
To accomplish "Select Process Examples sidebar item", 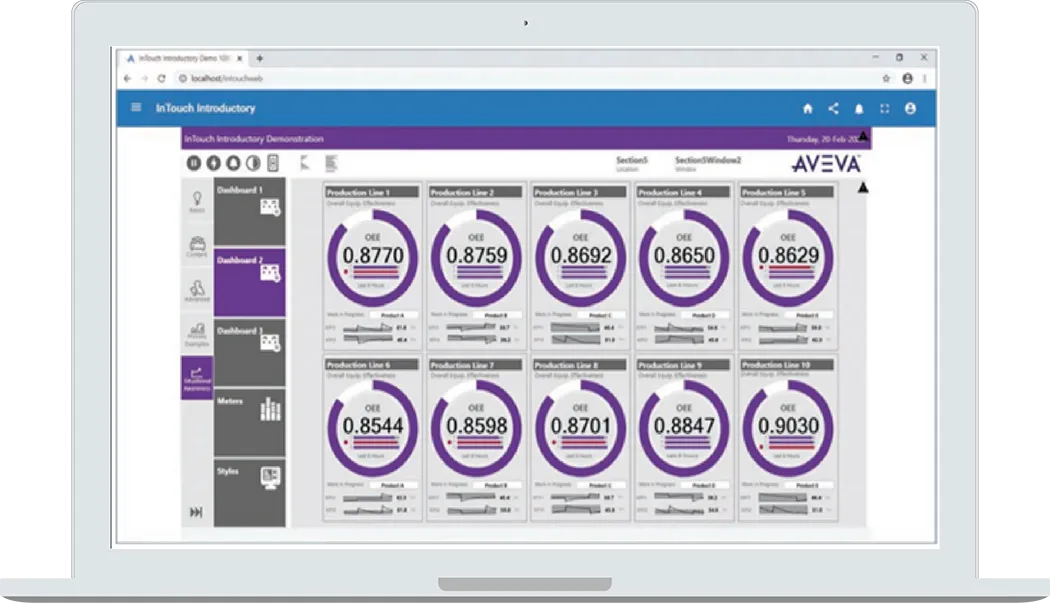I will click(x=197, y=335).
